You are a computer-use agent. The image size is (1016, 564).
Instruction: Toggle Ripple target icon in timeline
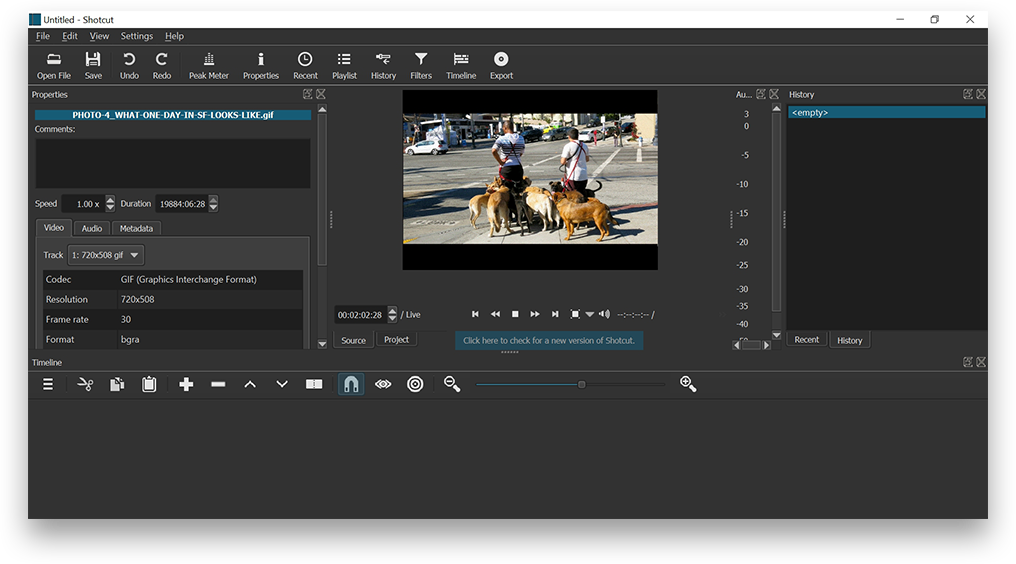click(415, 384)
